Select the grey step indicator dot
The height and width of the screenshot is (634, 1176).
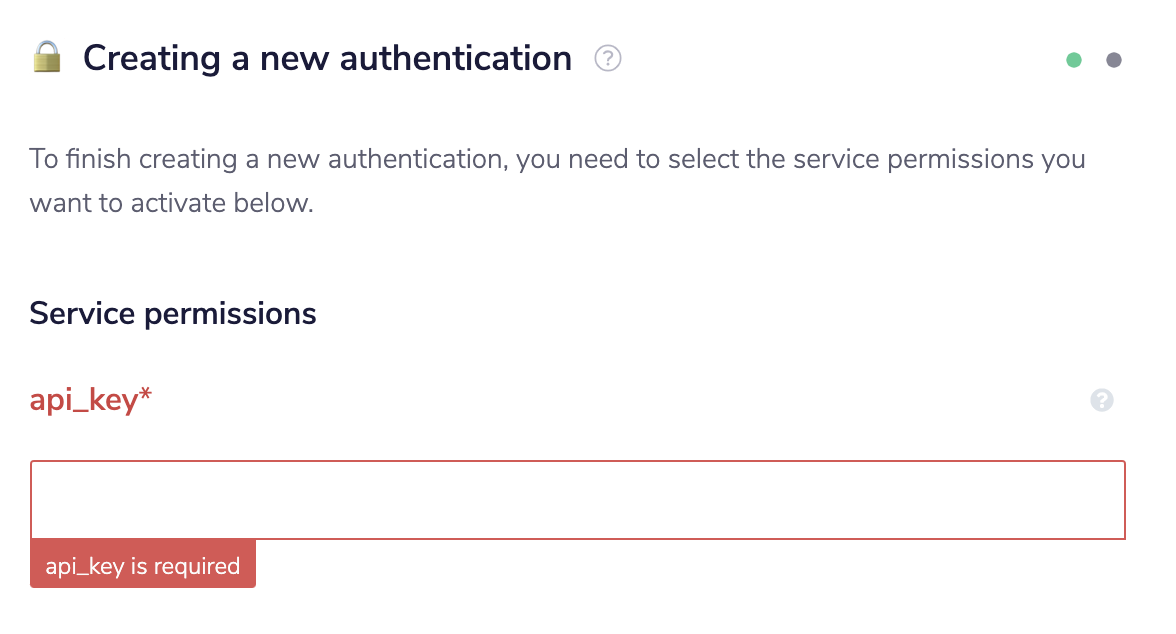1114,60
